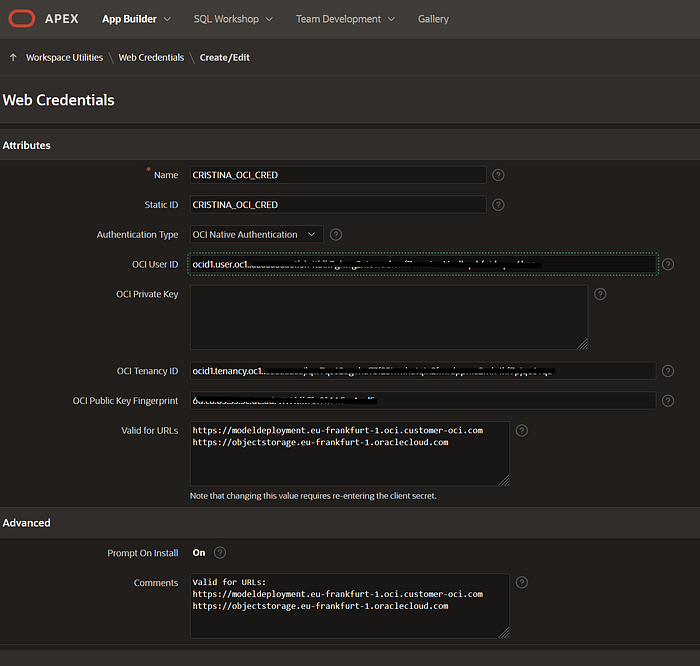The image size is (700, 666).
Task: Expand the App Builder menu arrow
Action: point(167,19)
